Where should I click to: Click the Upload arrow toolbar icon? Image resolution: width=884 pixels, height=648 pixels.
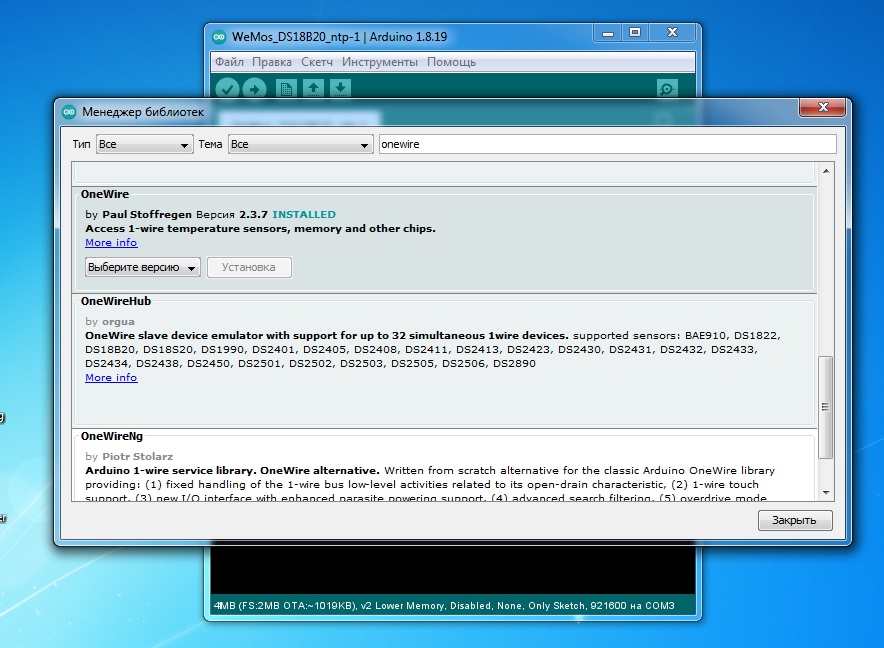coord(254,89)
